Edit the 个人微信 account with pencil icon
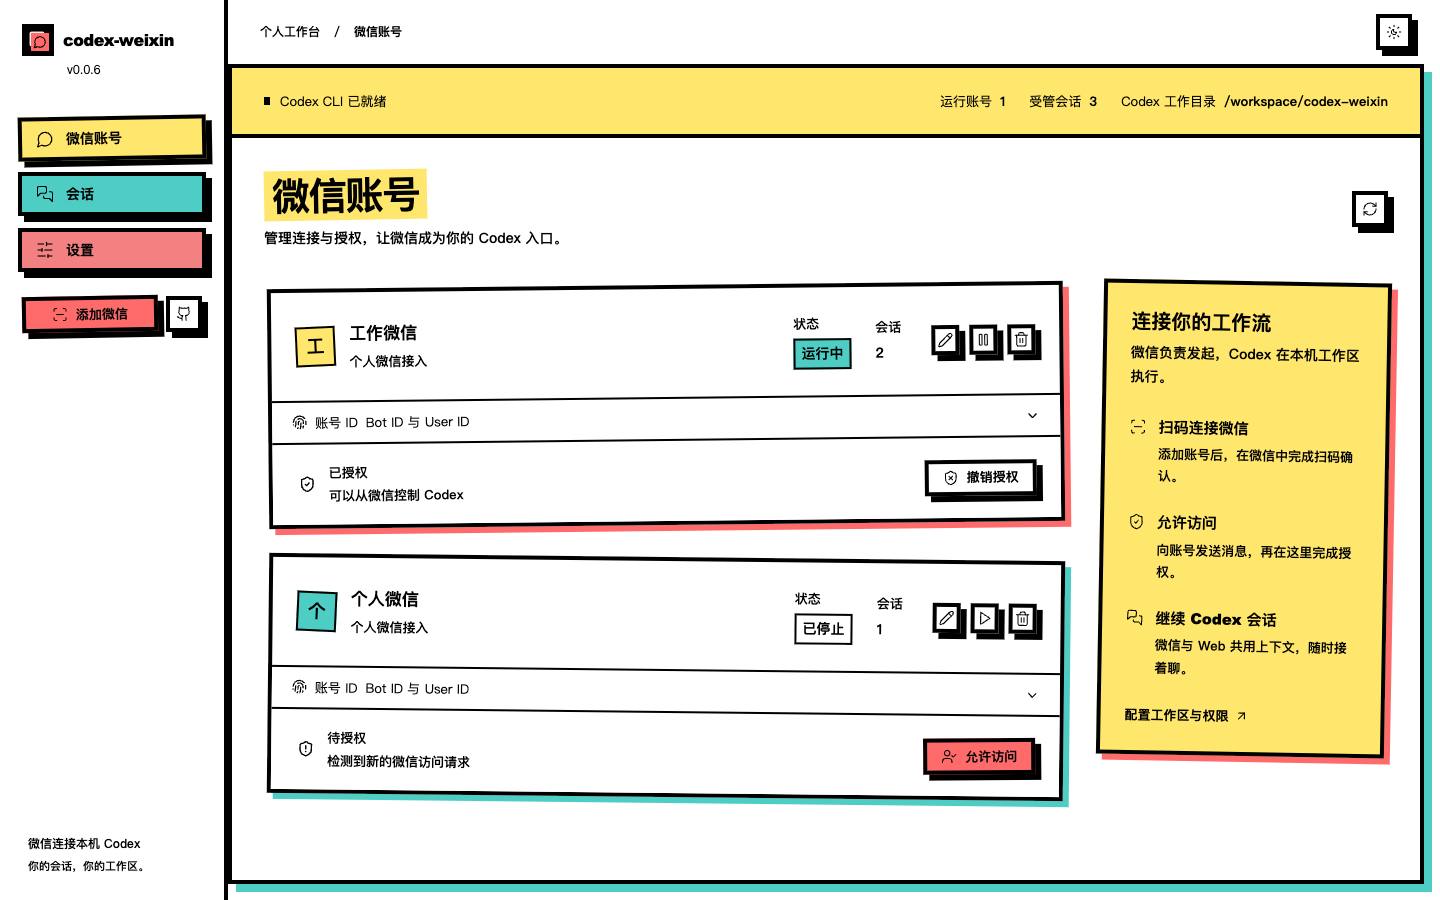The image size is (1440, 900). (946, 618)
